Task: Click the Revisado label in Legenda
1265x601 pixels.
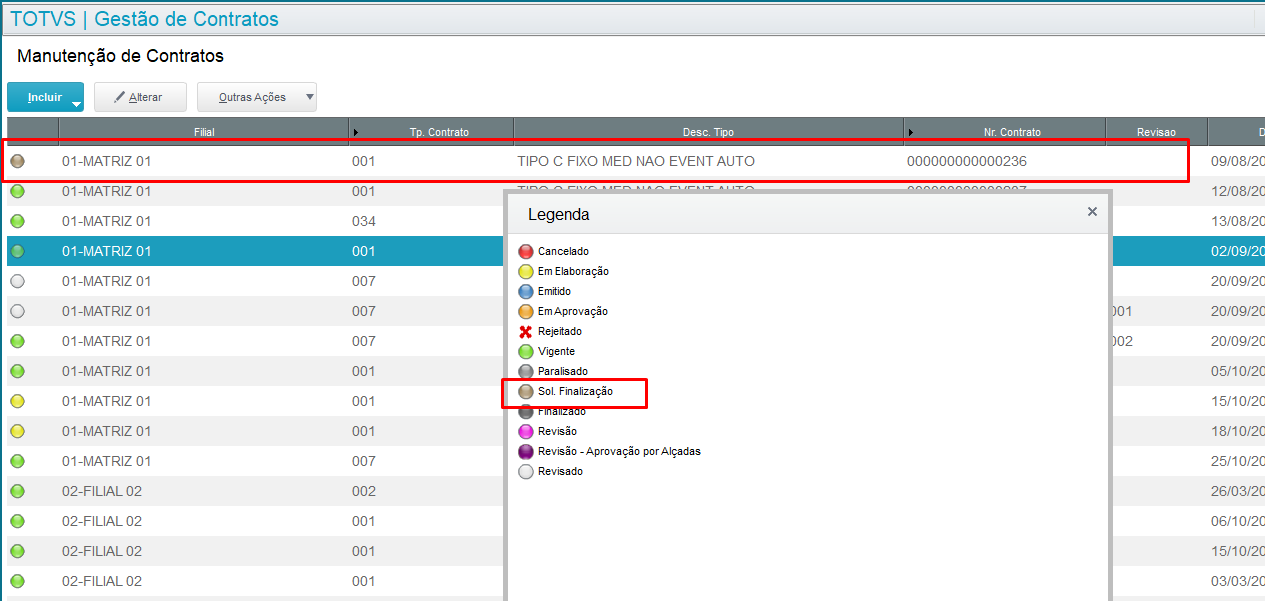Action: (x=560, y=472)
